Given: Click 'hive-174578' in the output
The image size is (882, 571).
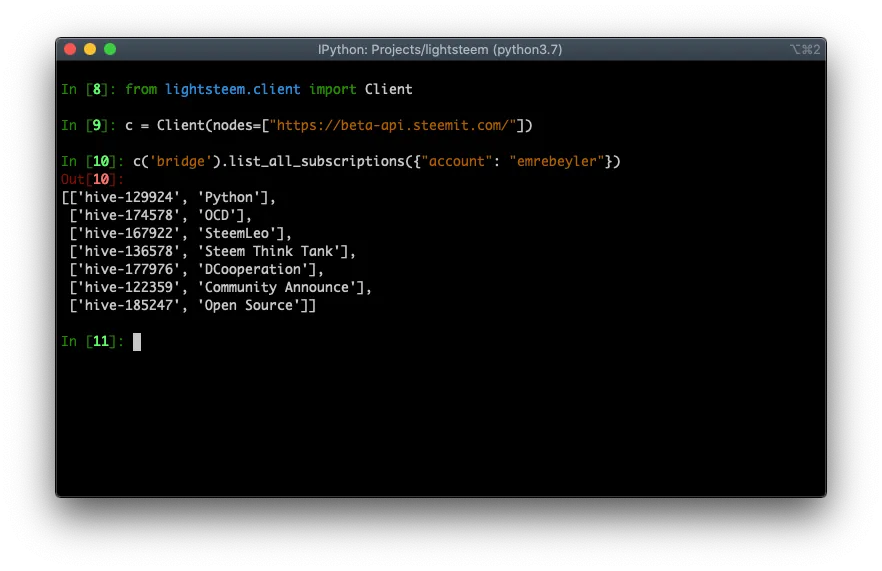Looking at the screenshot, I should click(x=129, y=215).
